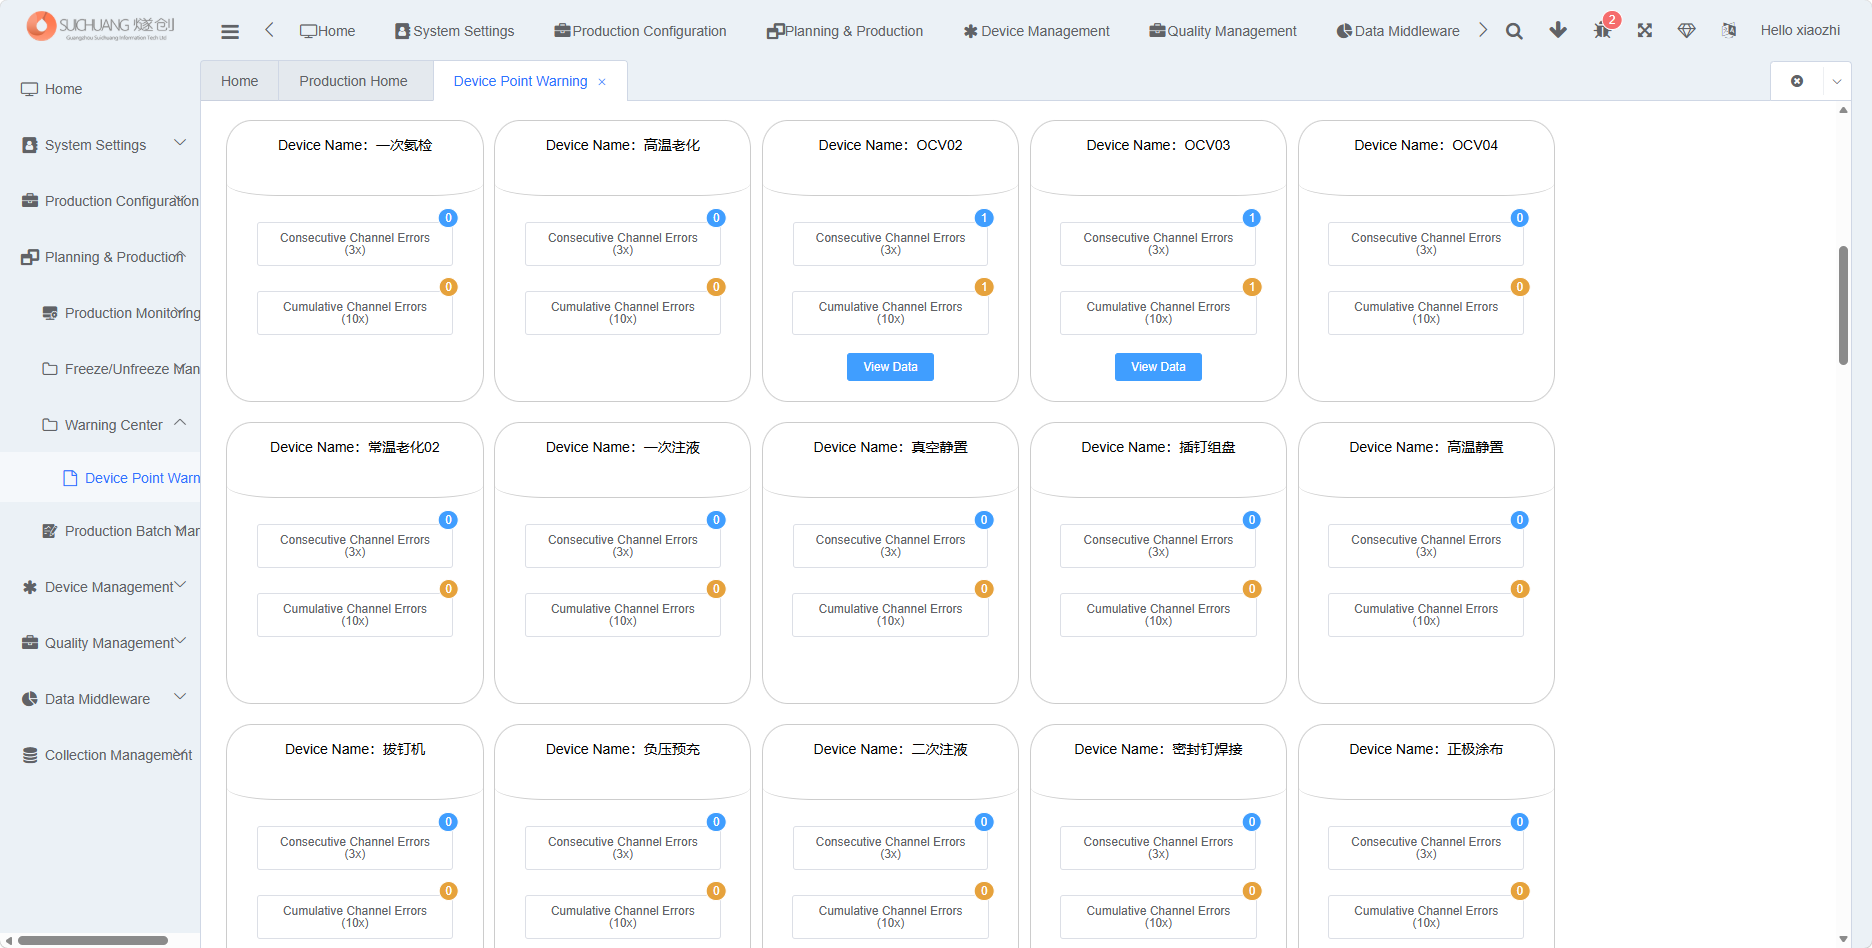Click the Warning Center folder icon
This screenshot has width=1872, height=948.
click(x=50, y=425)
